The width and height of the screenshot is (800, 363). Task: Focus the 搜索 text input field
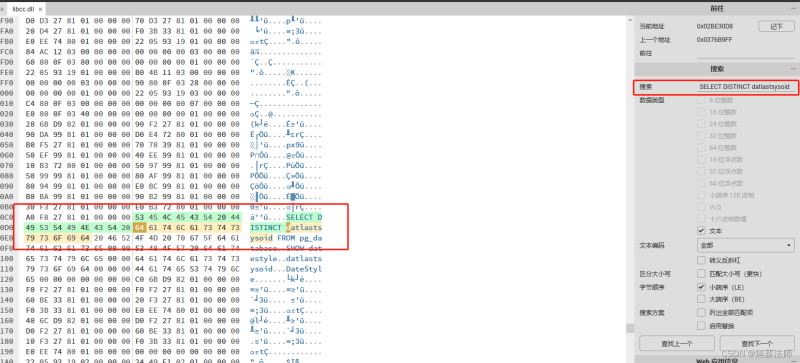point(745,87)
